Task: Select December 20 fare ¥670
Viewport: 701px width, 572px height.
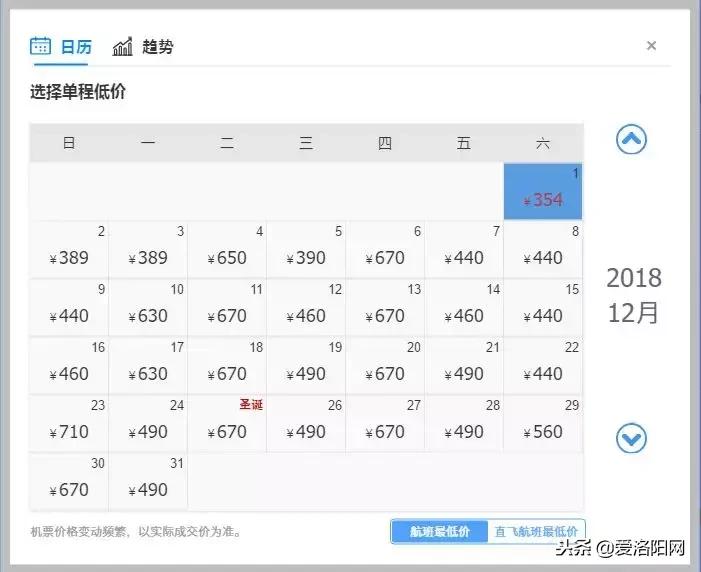Action: tap(385, 365)
